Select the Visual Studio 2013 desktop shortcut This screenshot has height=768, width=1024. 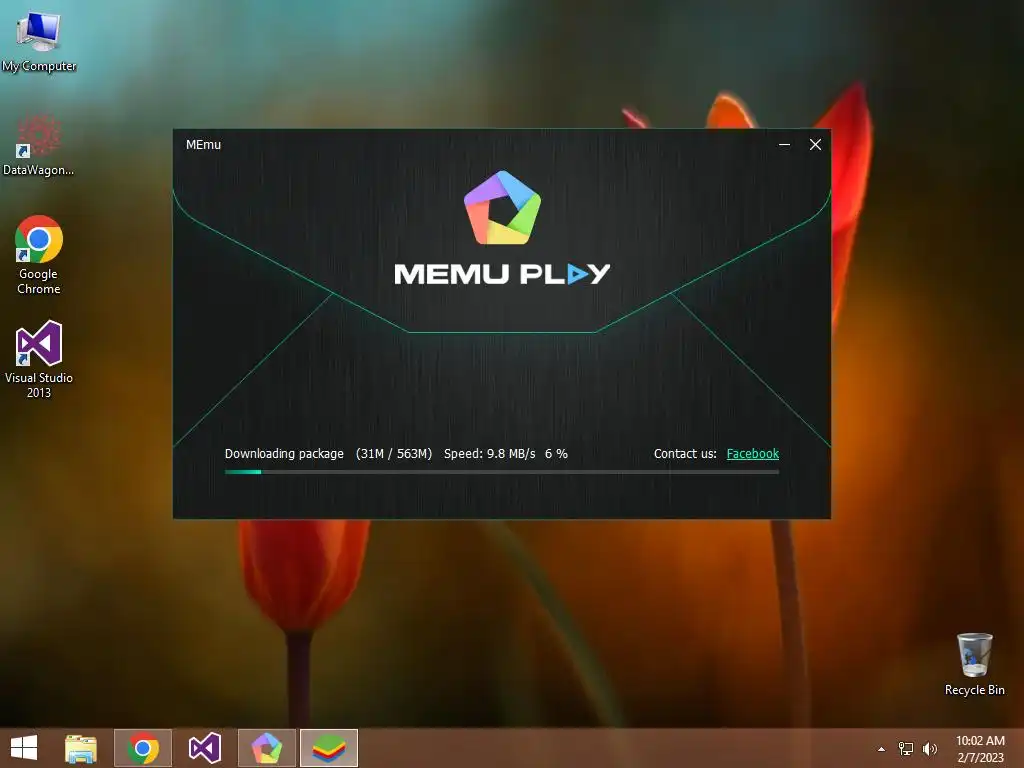pos(39,359)
